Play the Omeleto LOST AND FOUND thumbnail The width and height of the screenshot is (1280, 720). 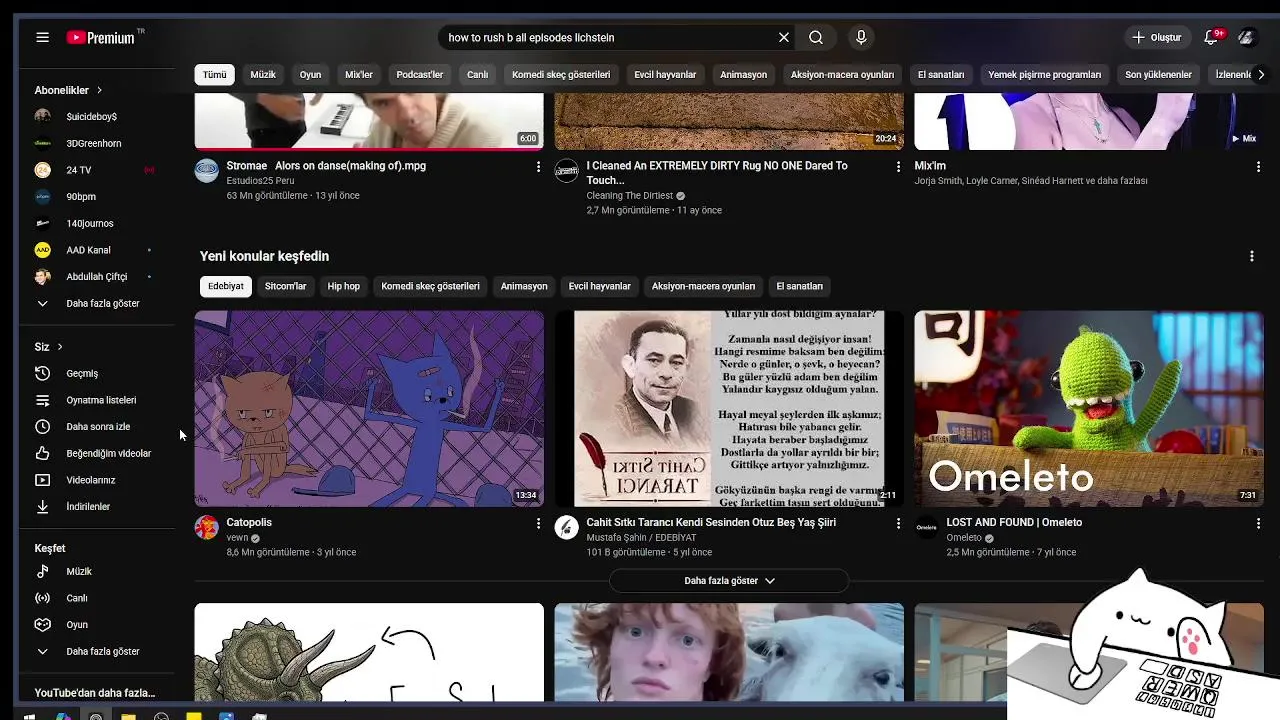(x=1089, y=409)
